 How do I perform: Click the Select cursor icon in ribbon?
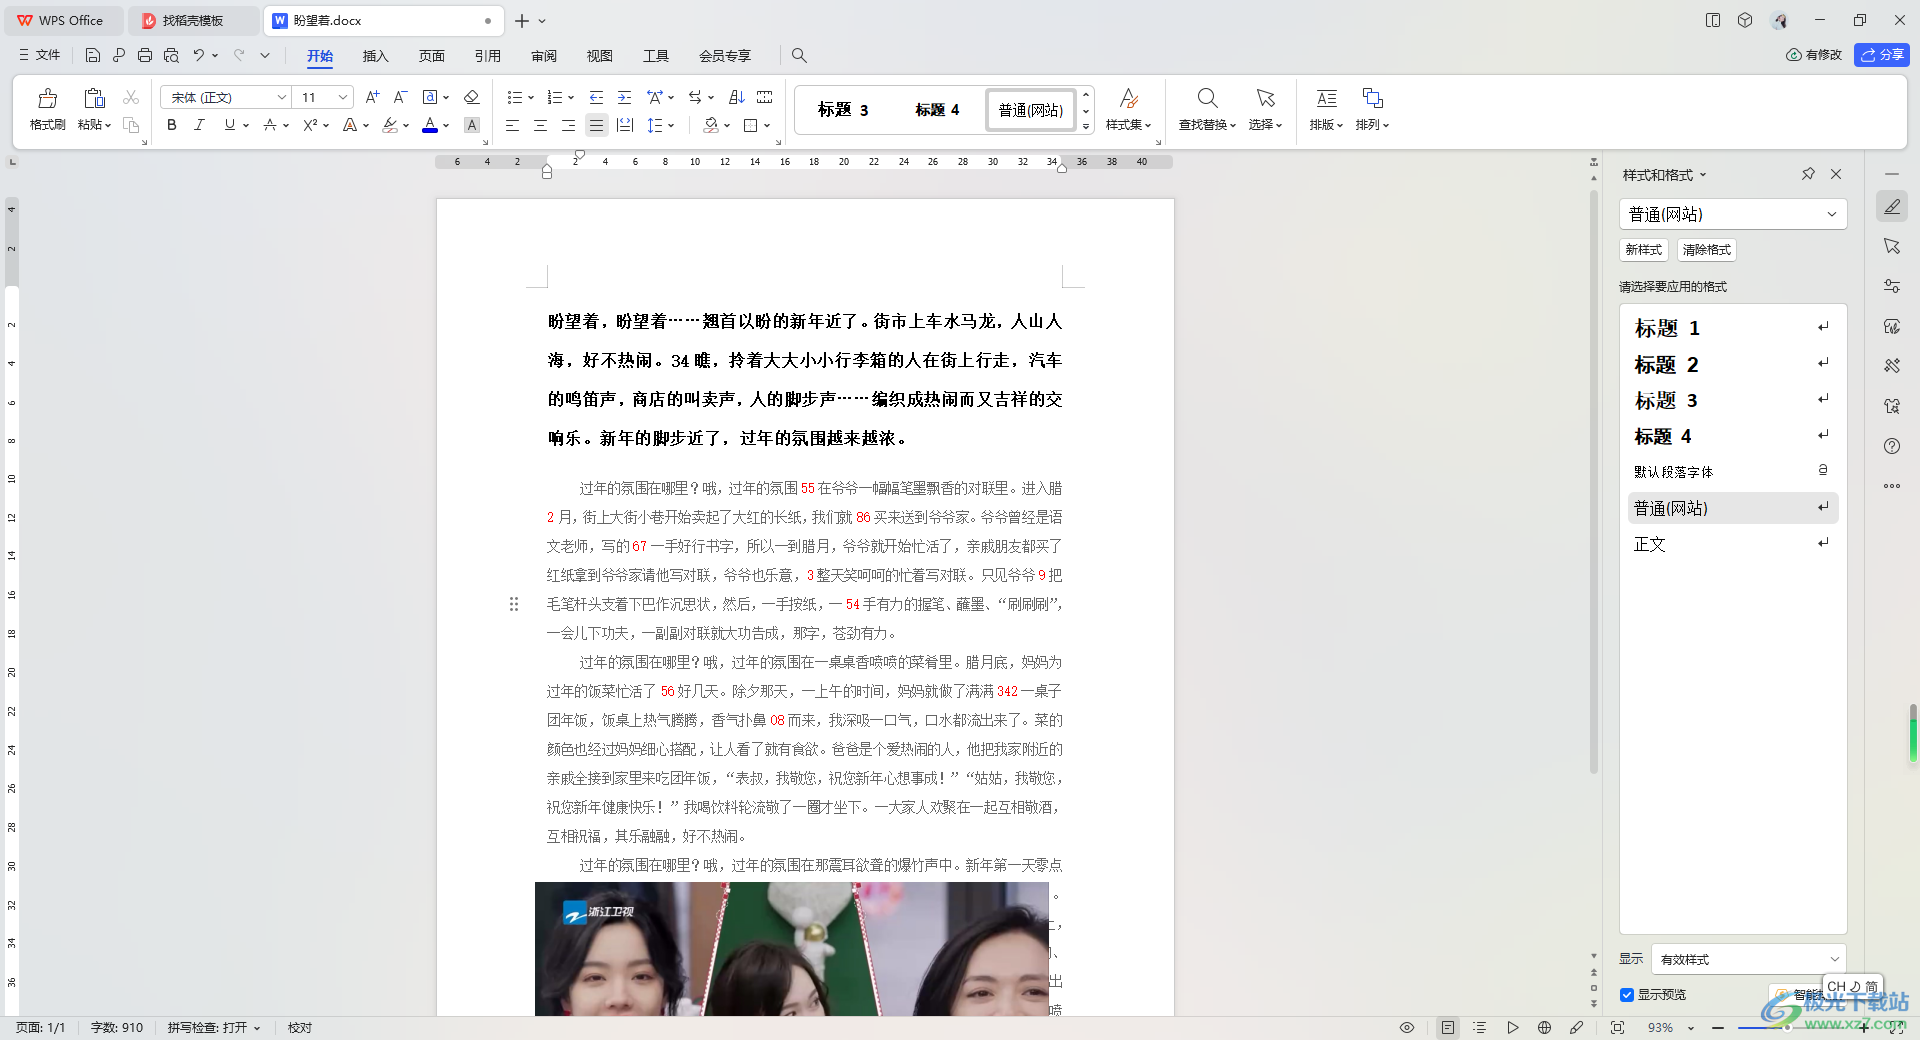pos(1265,98)
